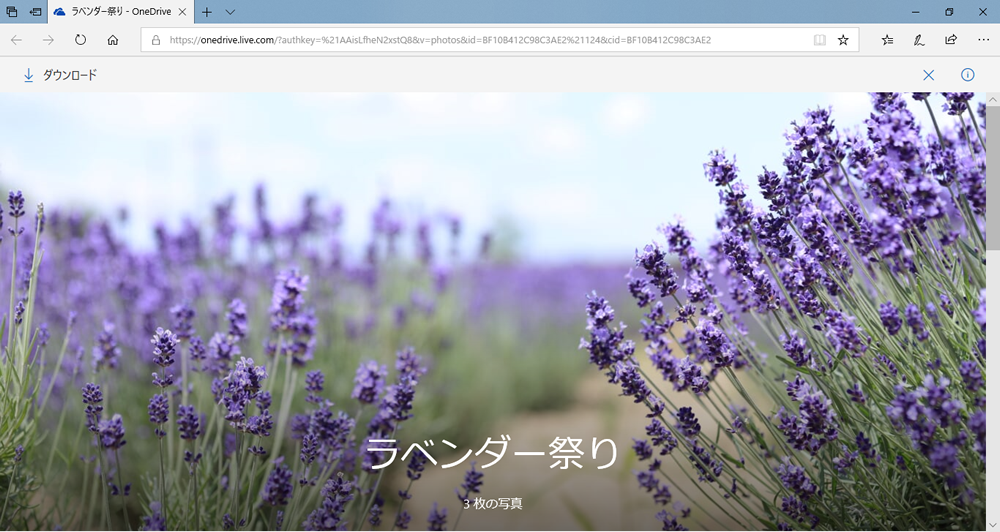Click the ダウンロード download label
1000x532 pixels.
(70, 75)
